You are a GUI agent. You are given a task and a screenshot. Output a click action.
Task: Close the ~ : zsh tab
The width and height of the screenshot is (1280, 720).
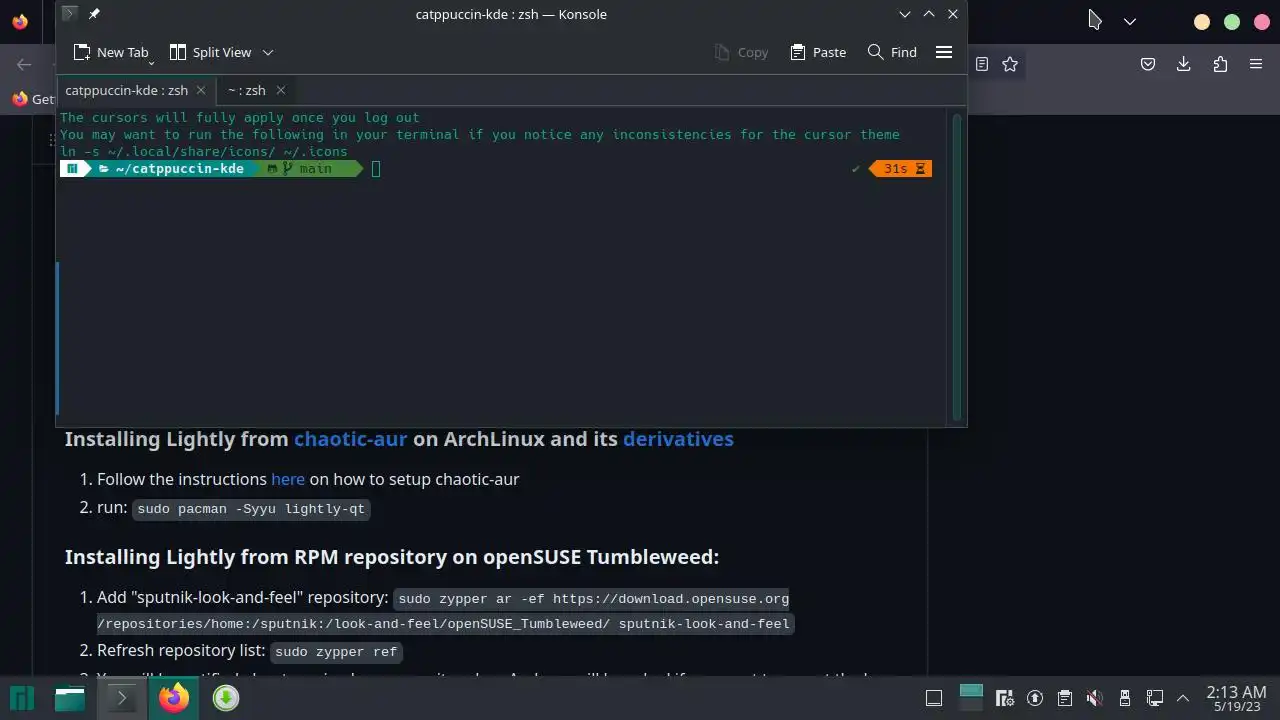(x=281, y=90)
